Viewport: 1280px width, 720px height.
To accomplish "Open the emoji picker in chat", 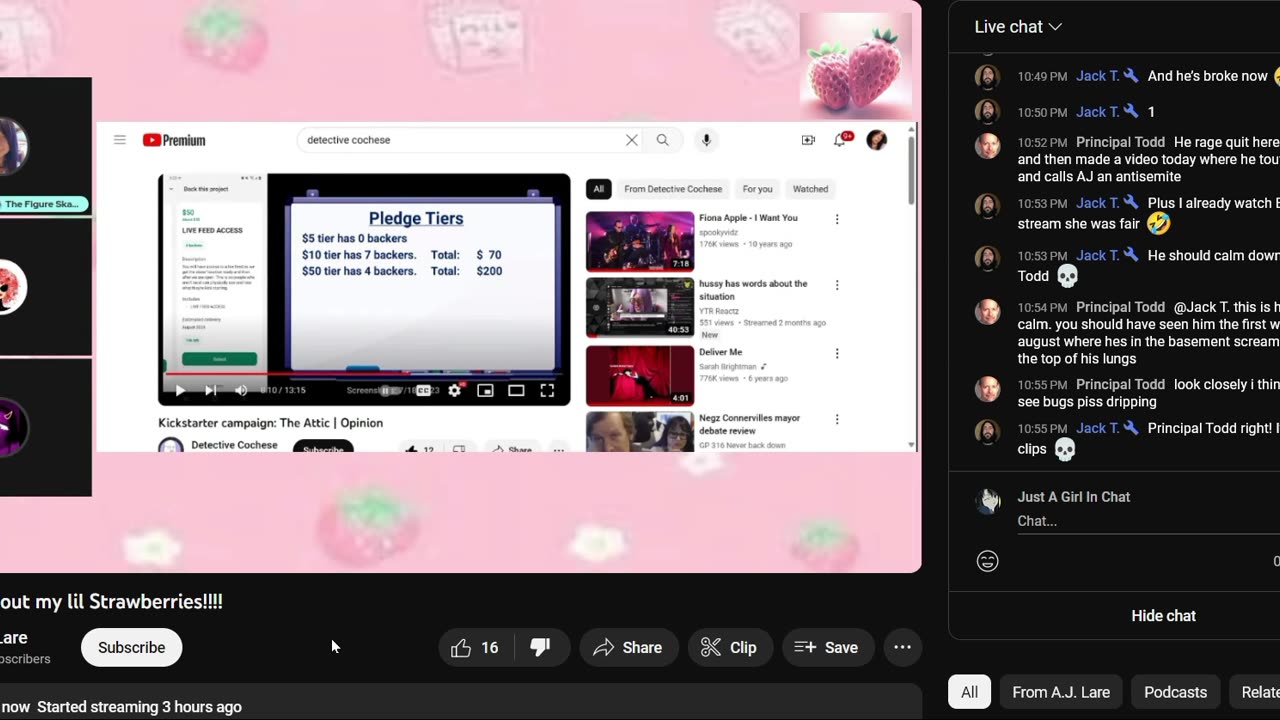I will (x=987, y=562).
